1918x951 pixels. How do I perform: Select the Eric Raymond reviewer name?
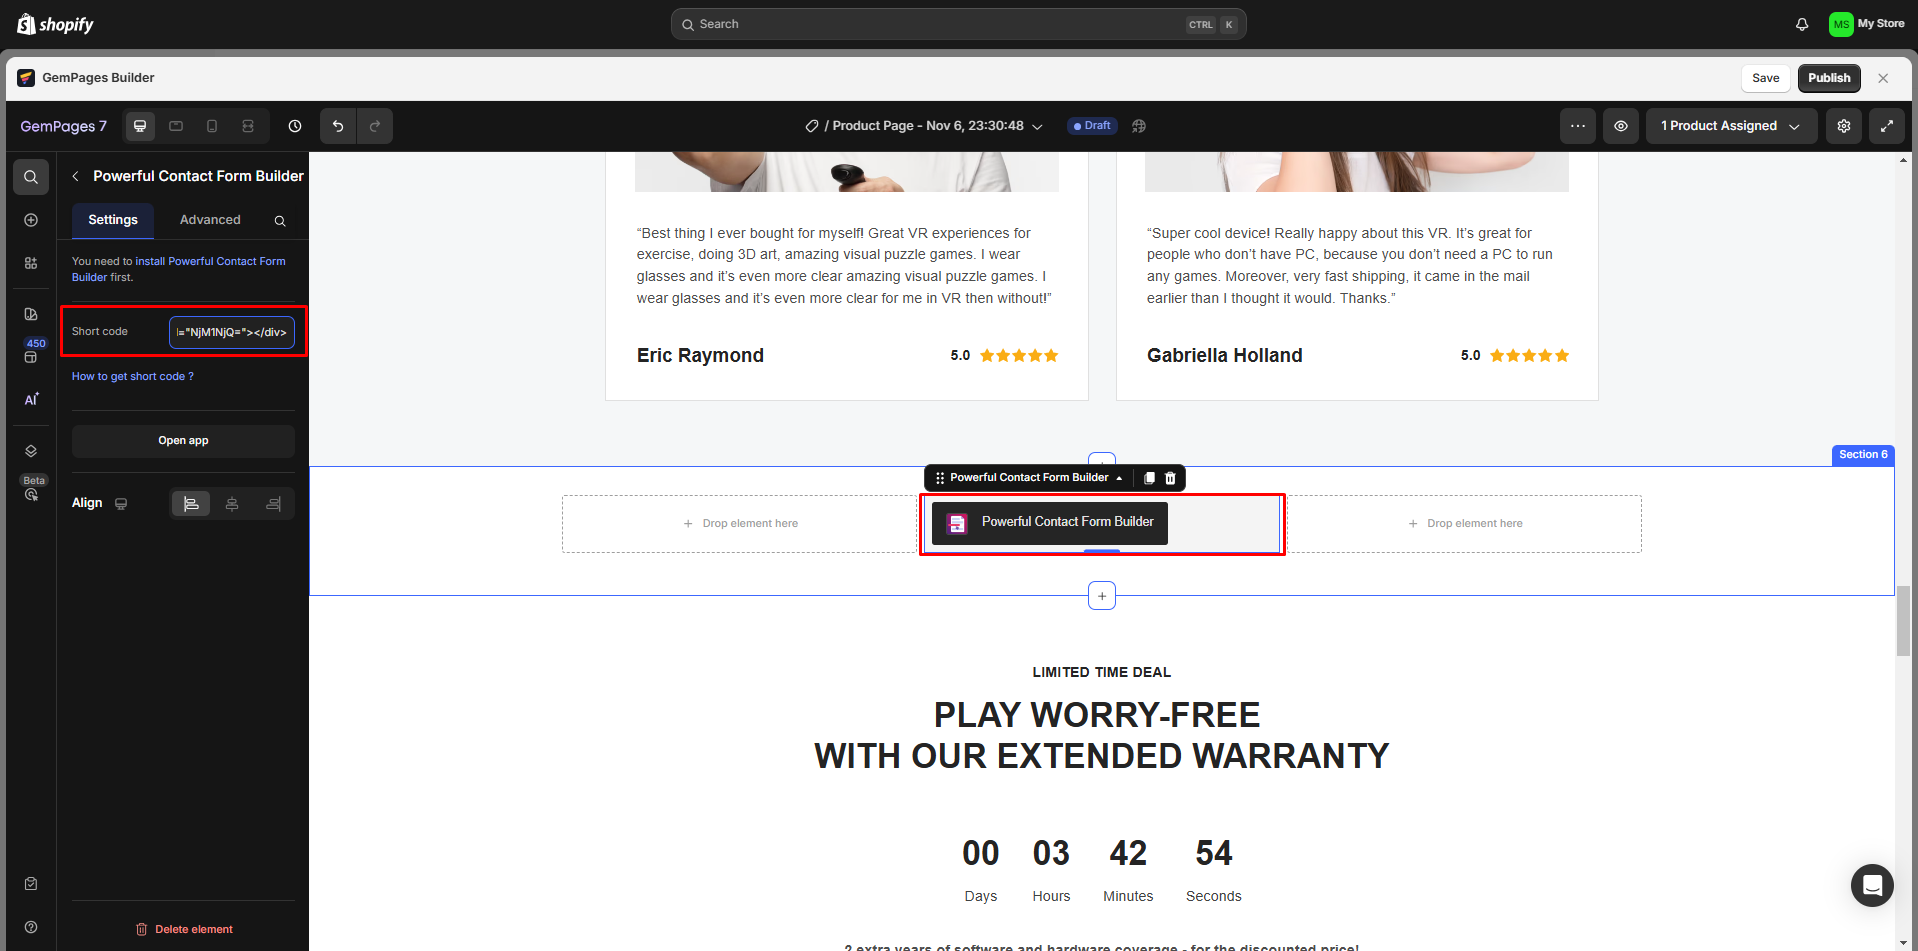700,356
